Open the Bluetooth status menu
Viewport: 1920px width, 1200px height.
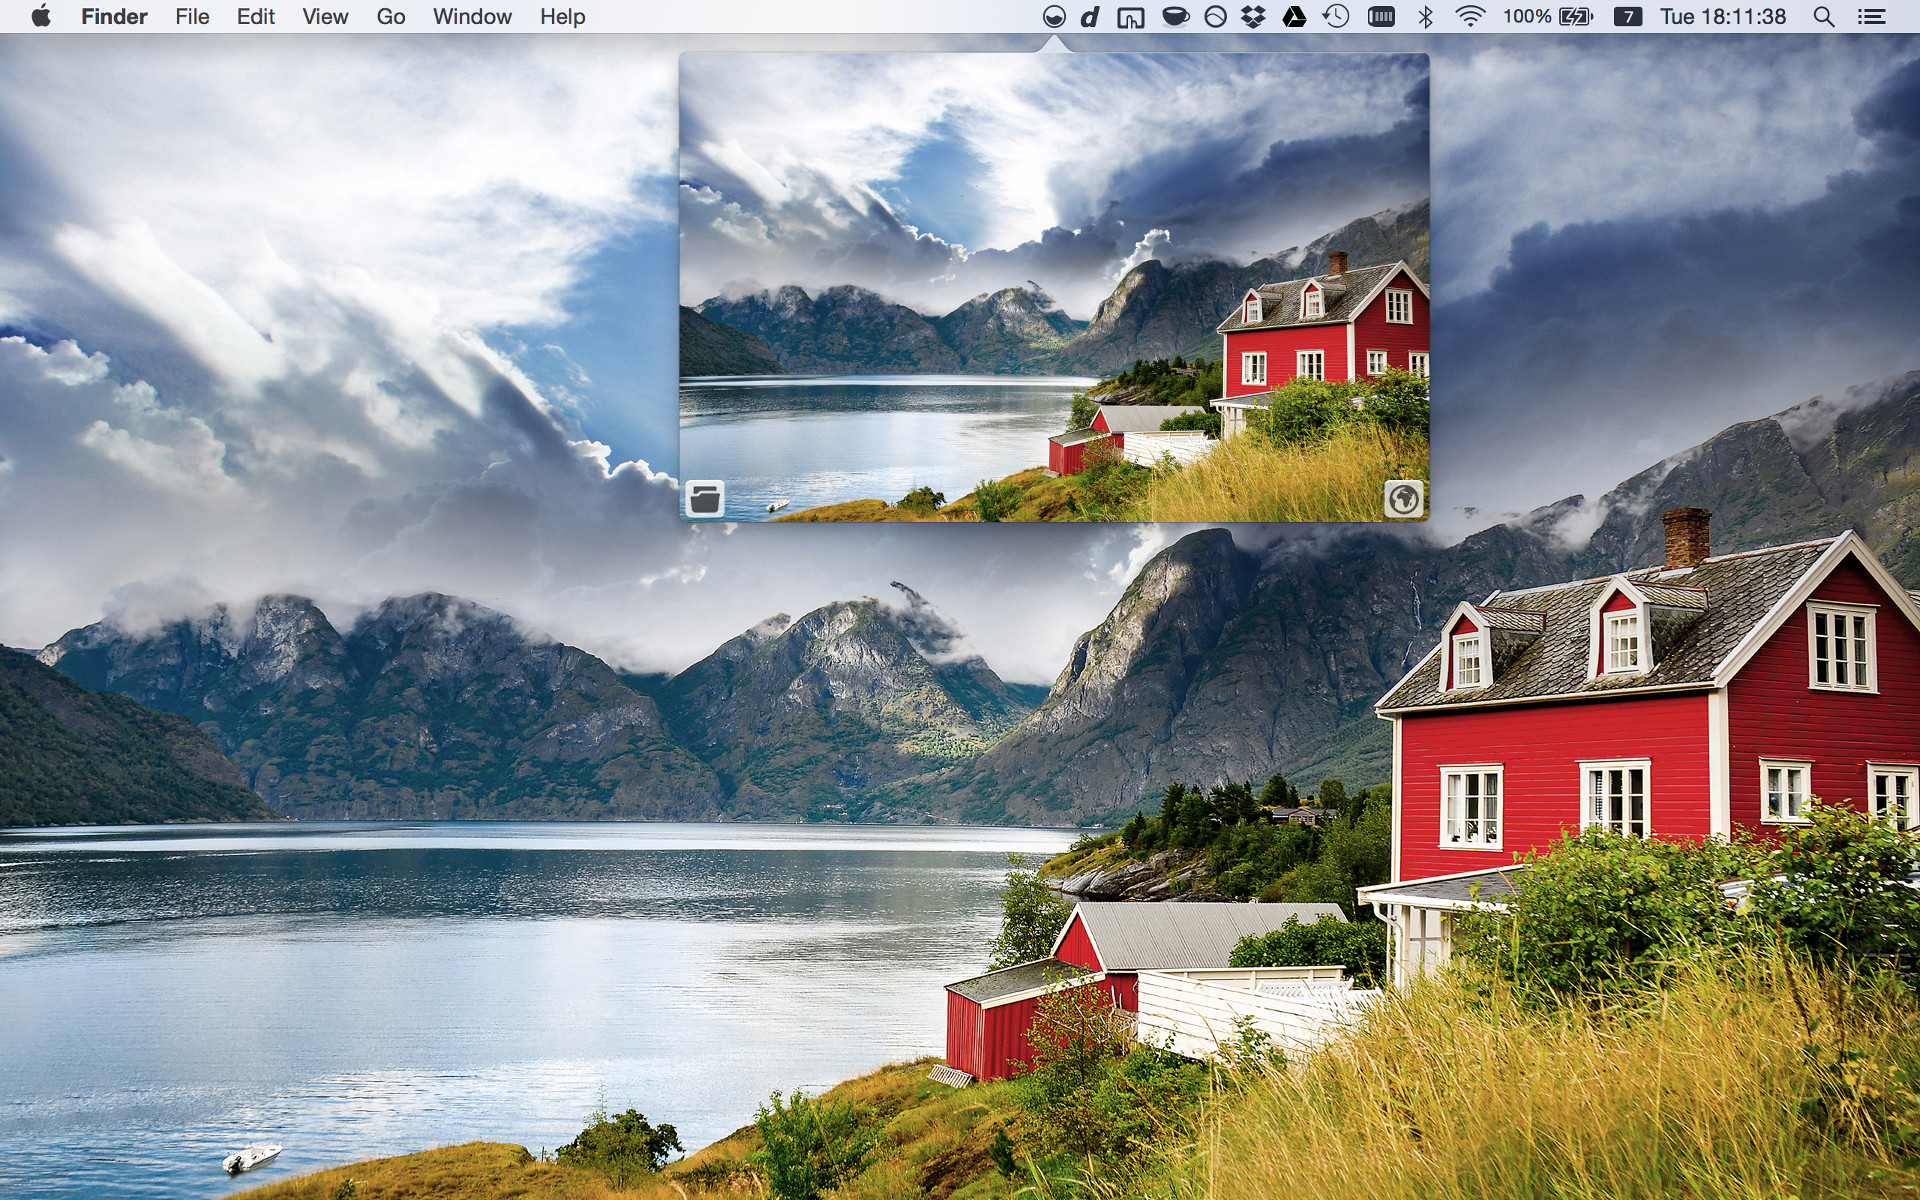1426,17
